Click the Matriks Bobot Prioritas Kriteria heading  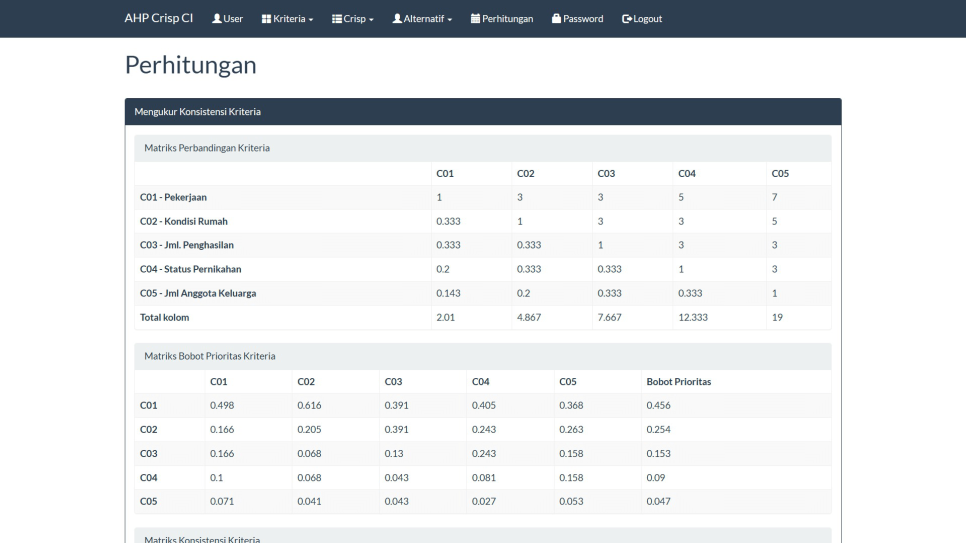click(x=210, y=356)
